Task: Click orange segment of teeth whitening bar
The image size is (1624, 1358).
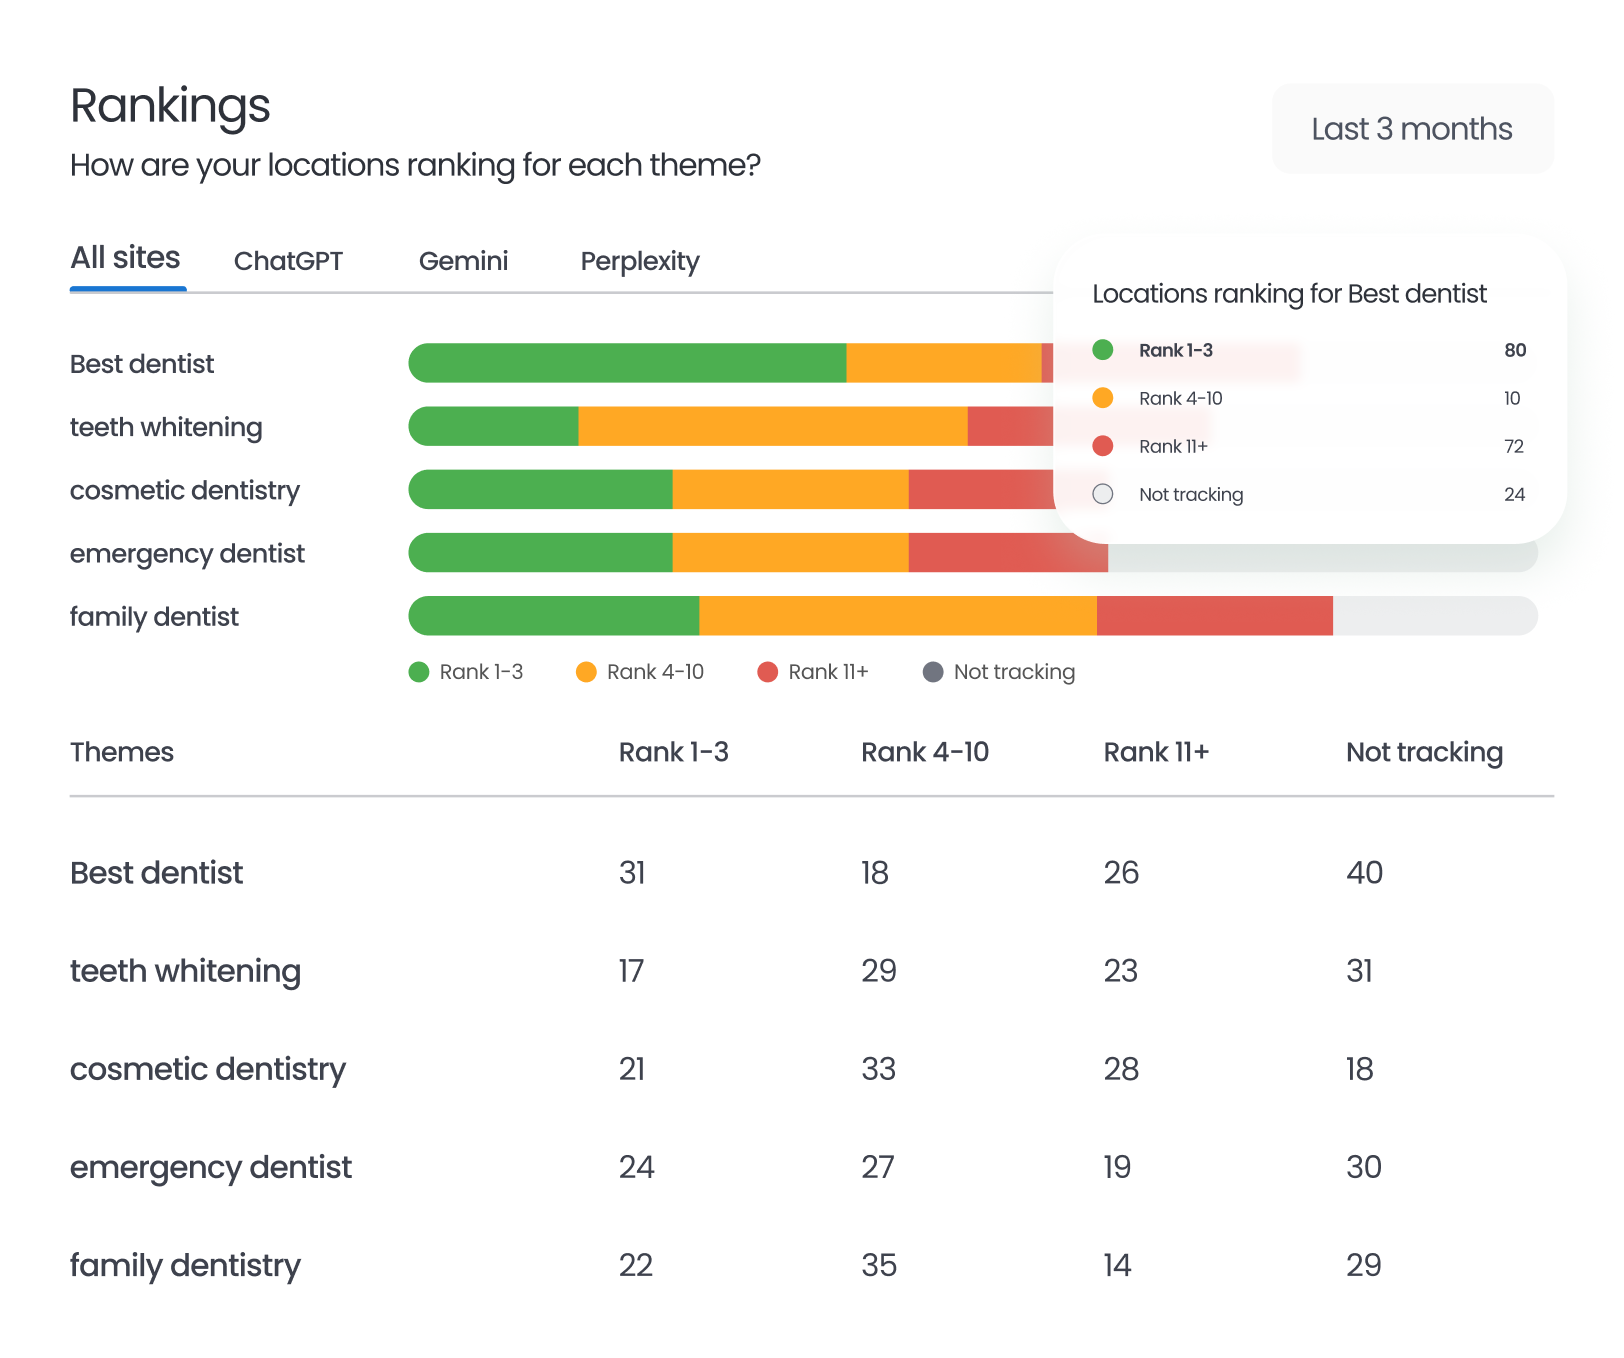Action: pos(772,426)
